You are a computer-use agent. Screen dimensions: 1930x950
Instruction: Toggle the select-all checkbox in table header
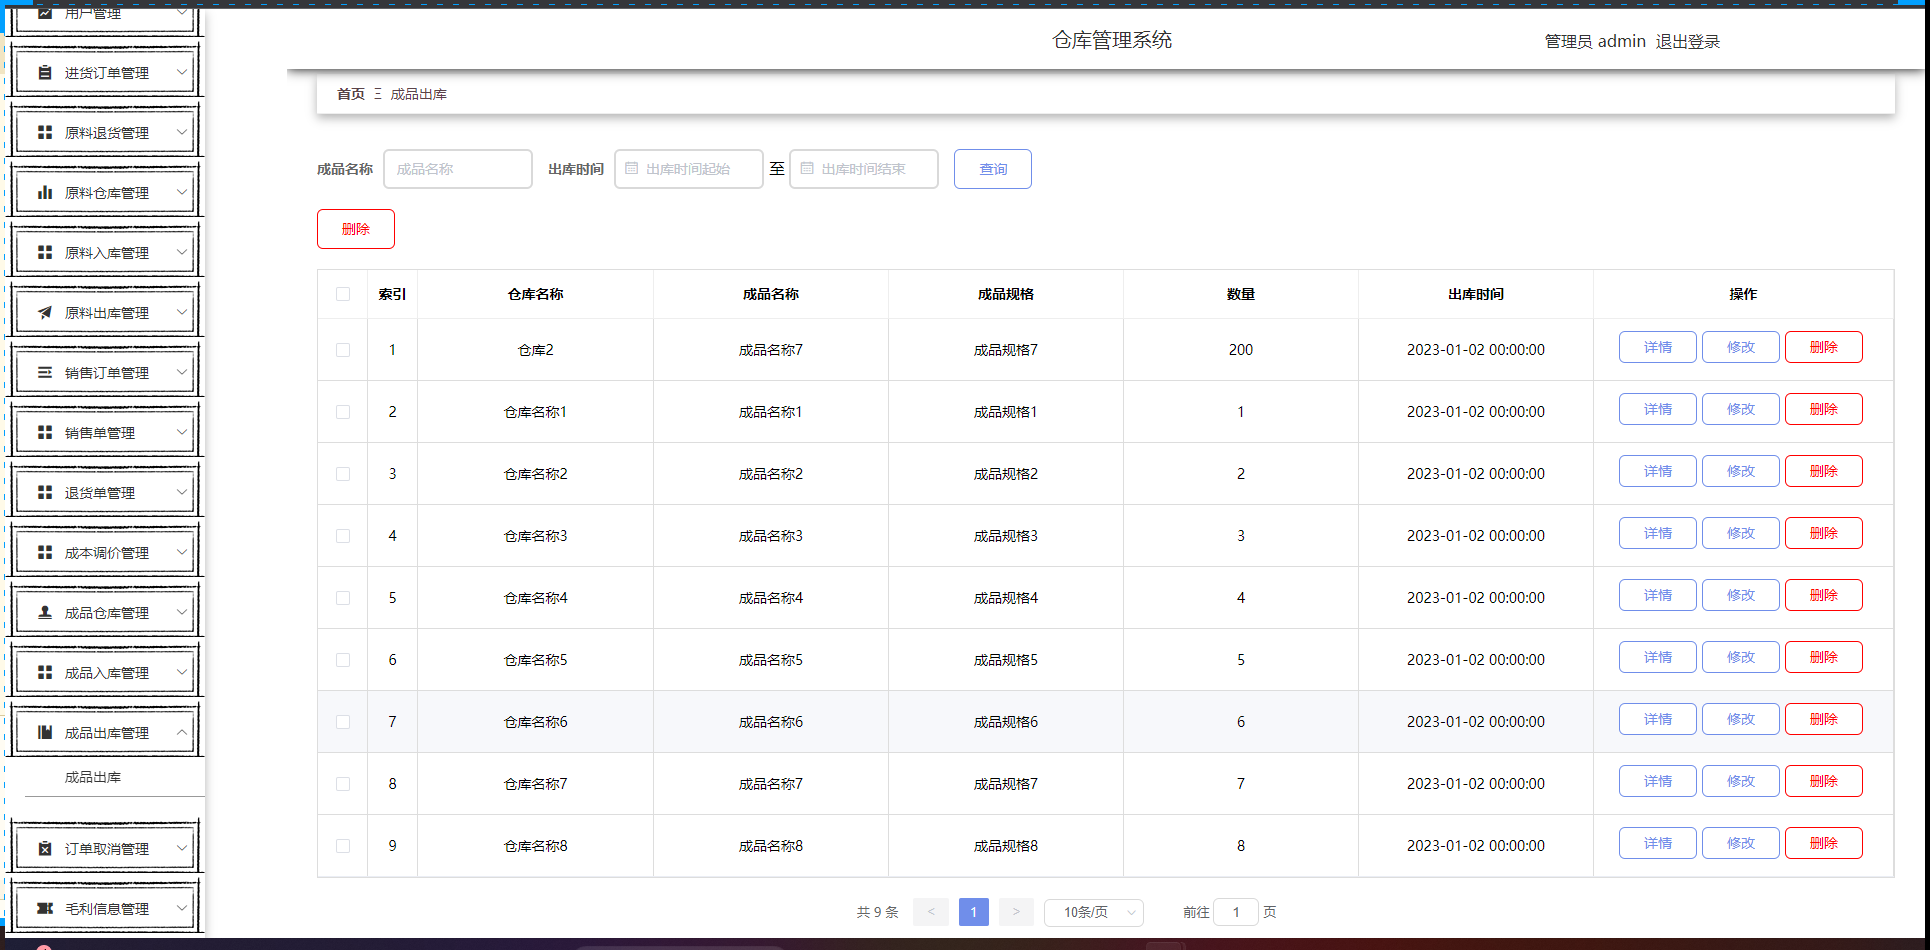[x=343, y=294]
